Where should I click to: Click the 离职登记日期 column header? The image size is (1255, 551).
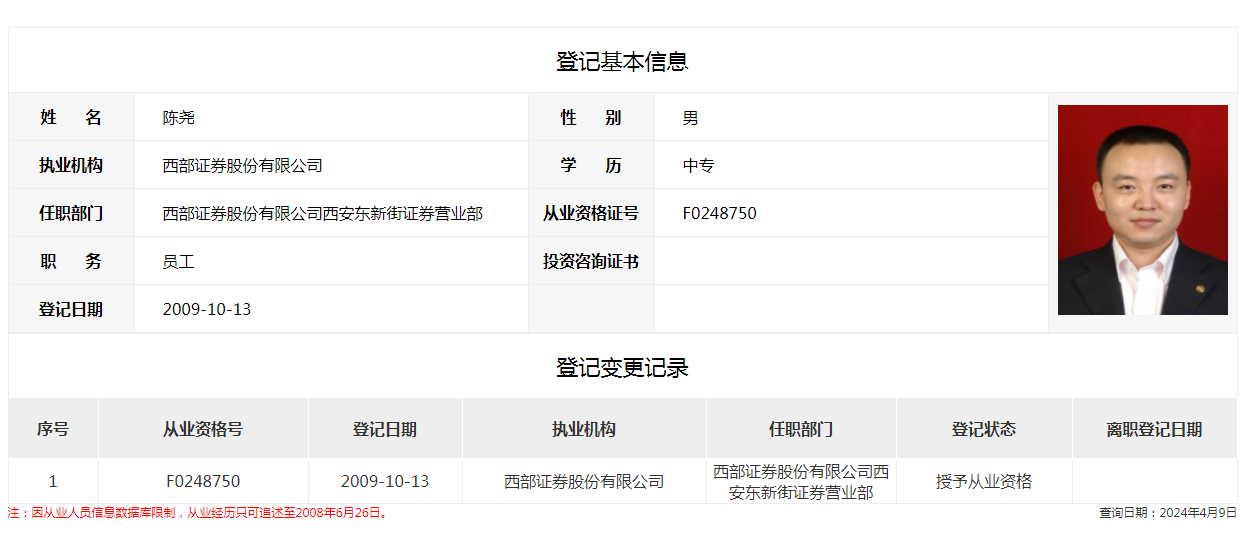[1154, 429]
